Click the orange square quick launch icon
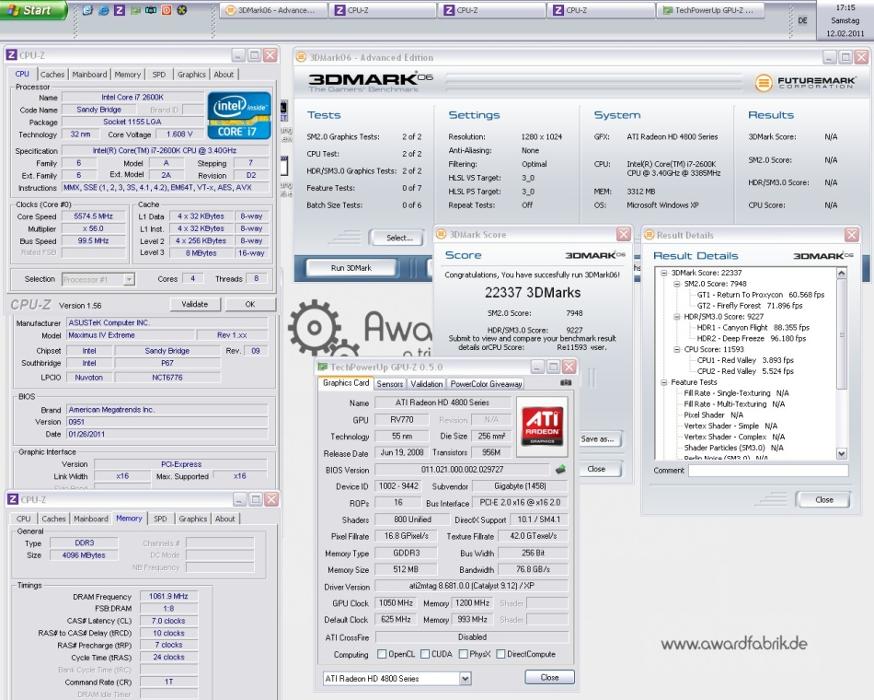This screenshot has width=874, height=700. (x=166, y=10)
